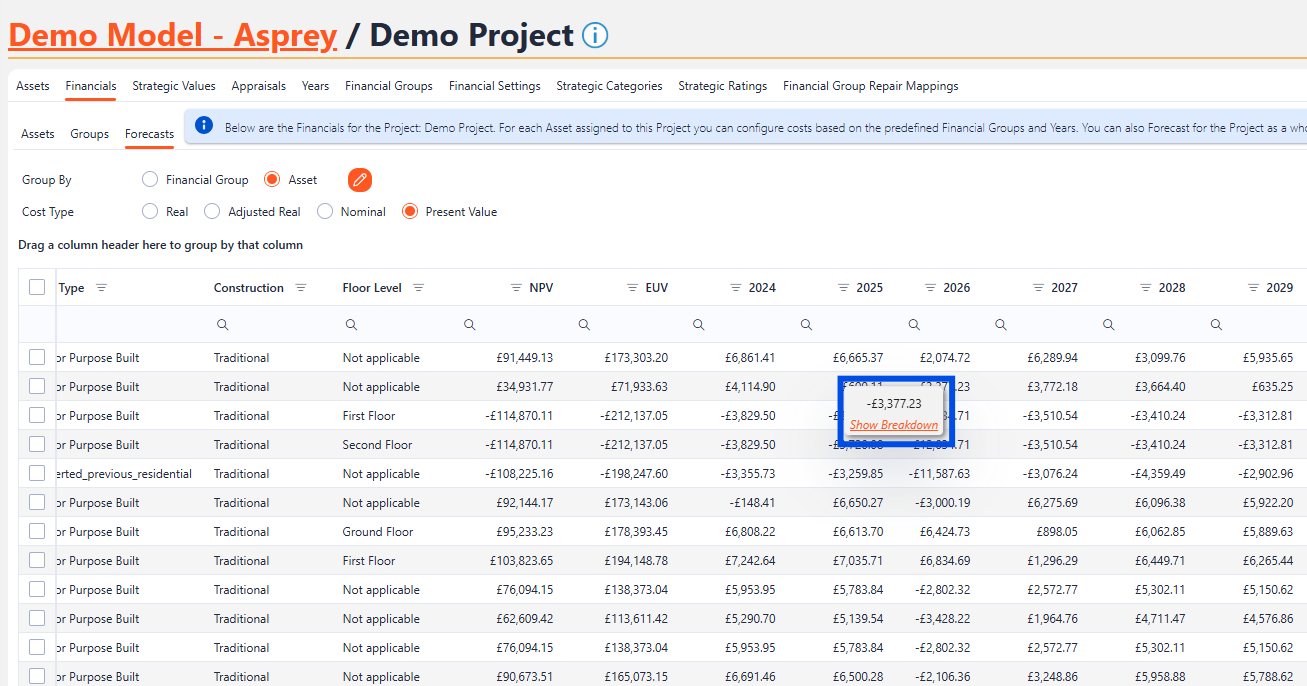Click search icon under Construction column
This screenshot has height=686, width=1307.
point(222,325)
